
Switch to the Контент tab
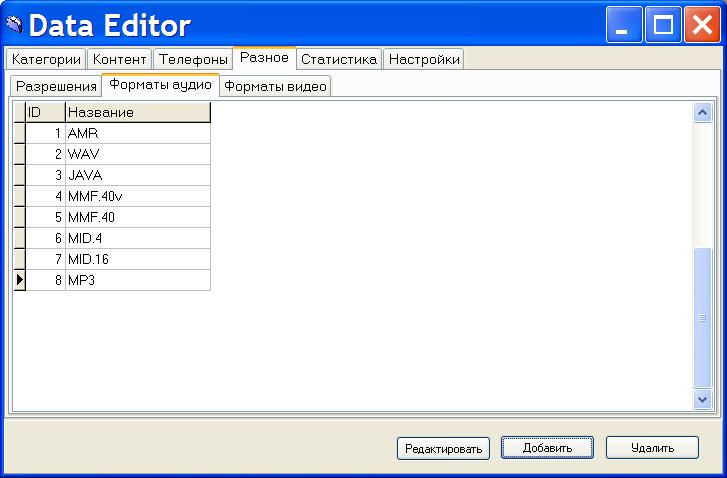pyautogui.click(x=120, y=59)
